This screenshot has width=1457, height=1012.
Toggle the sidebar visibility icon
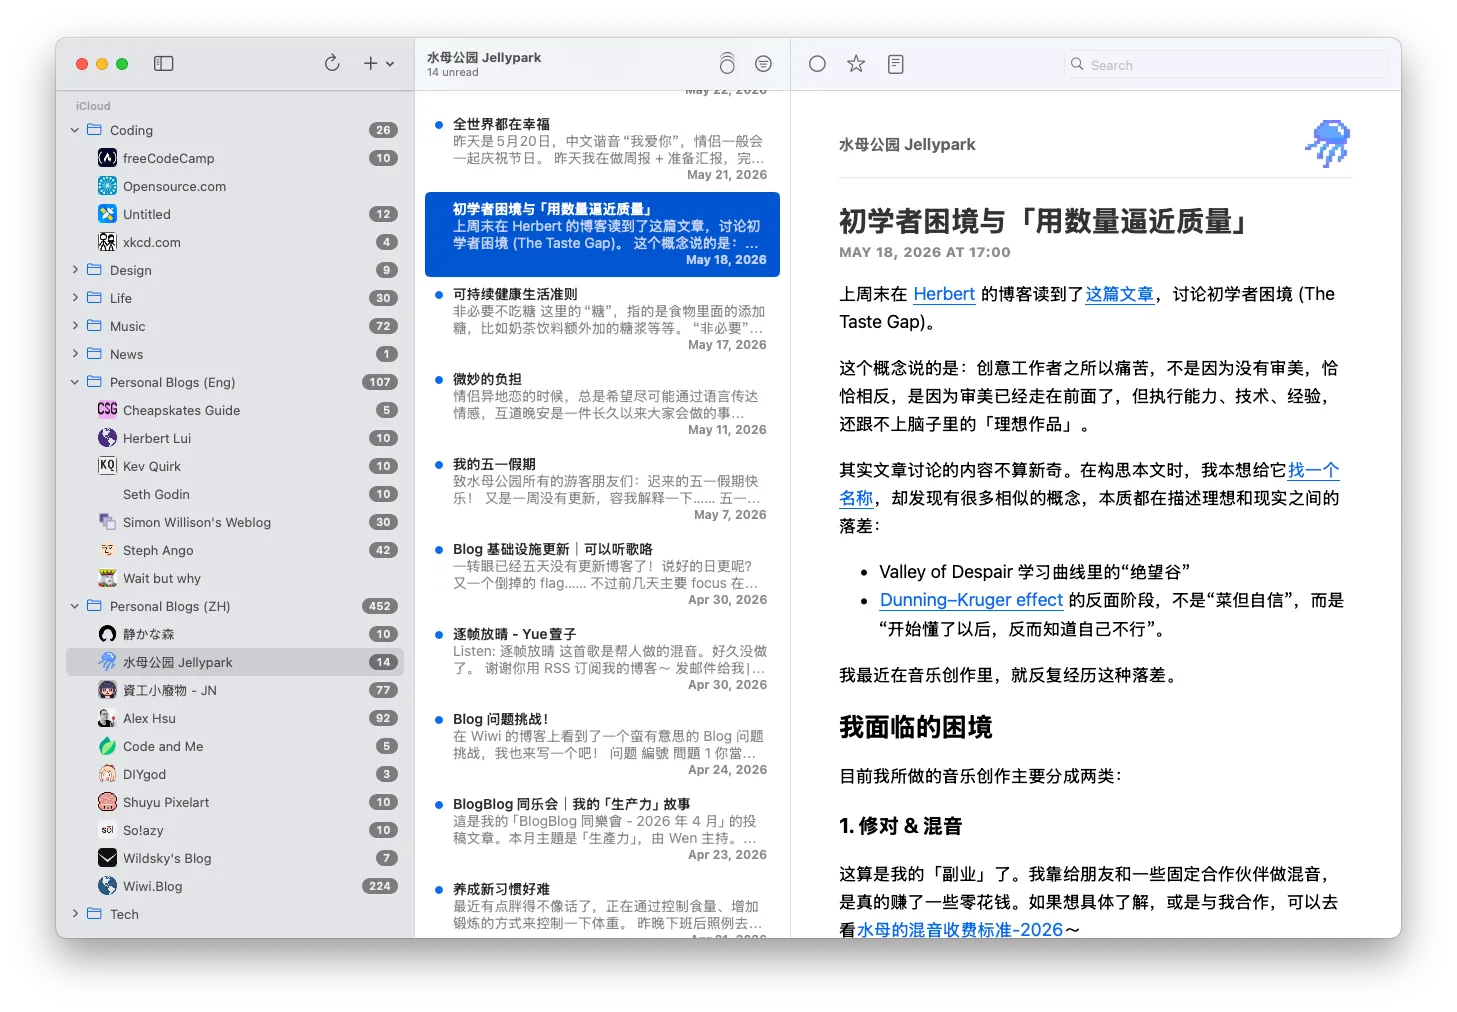pos(164,64)
